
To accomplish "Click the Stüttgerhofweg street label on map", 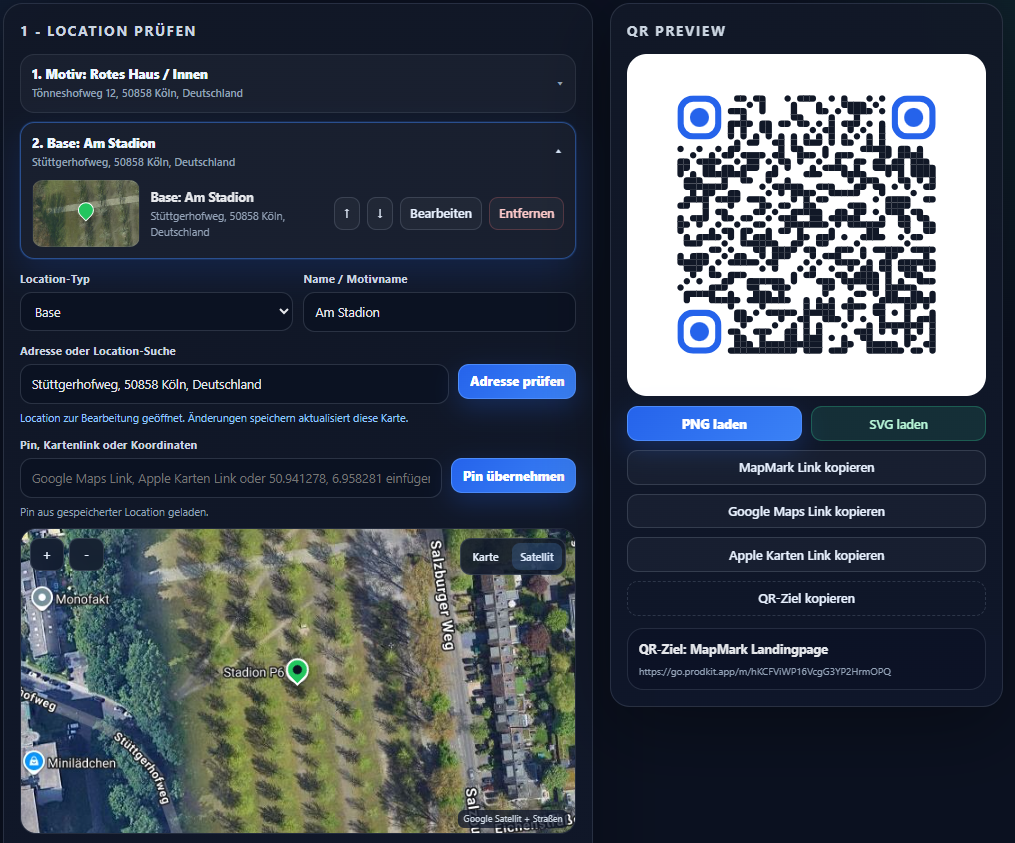I will 142,768.
